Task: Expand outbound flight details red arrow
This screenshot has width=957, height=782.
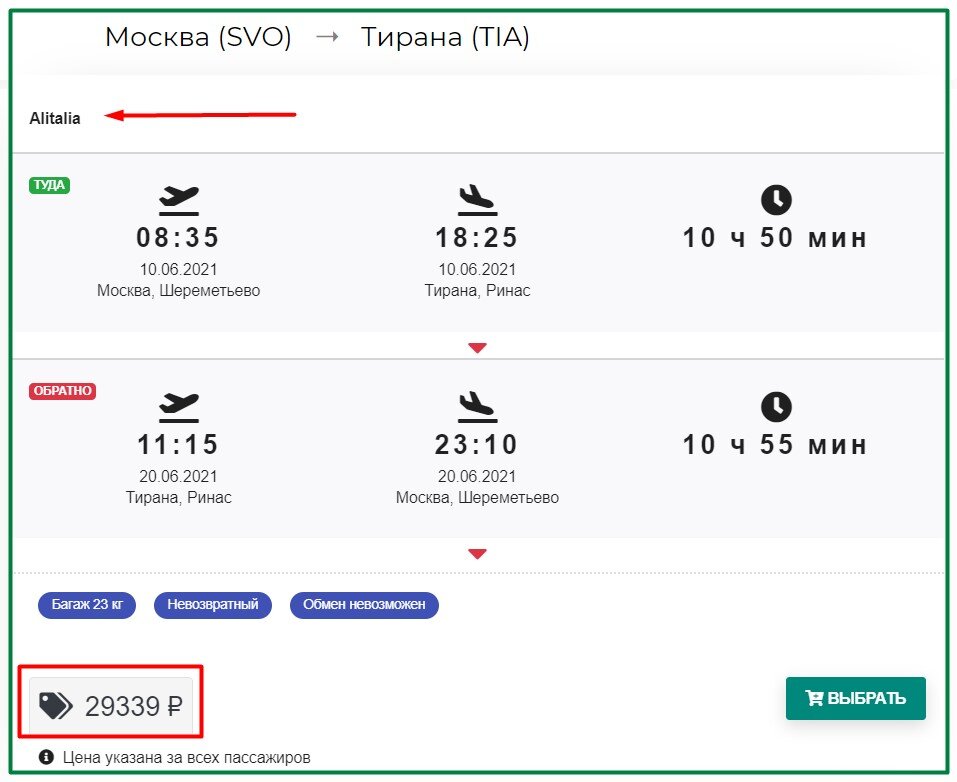Action: [x=477, y=348]
